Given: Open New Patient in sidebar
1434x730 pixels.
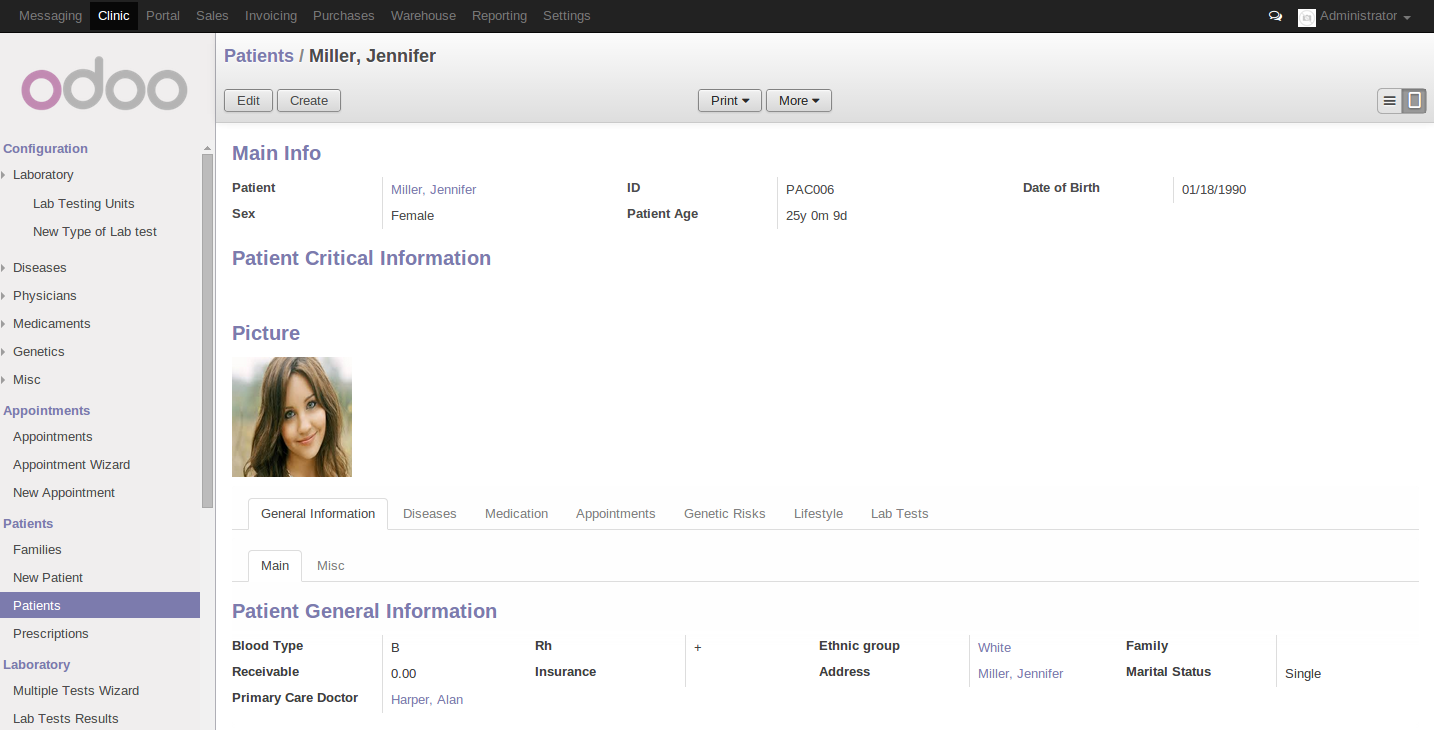Looking at the screenshot, I should [x=48, y=578].
